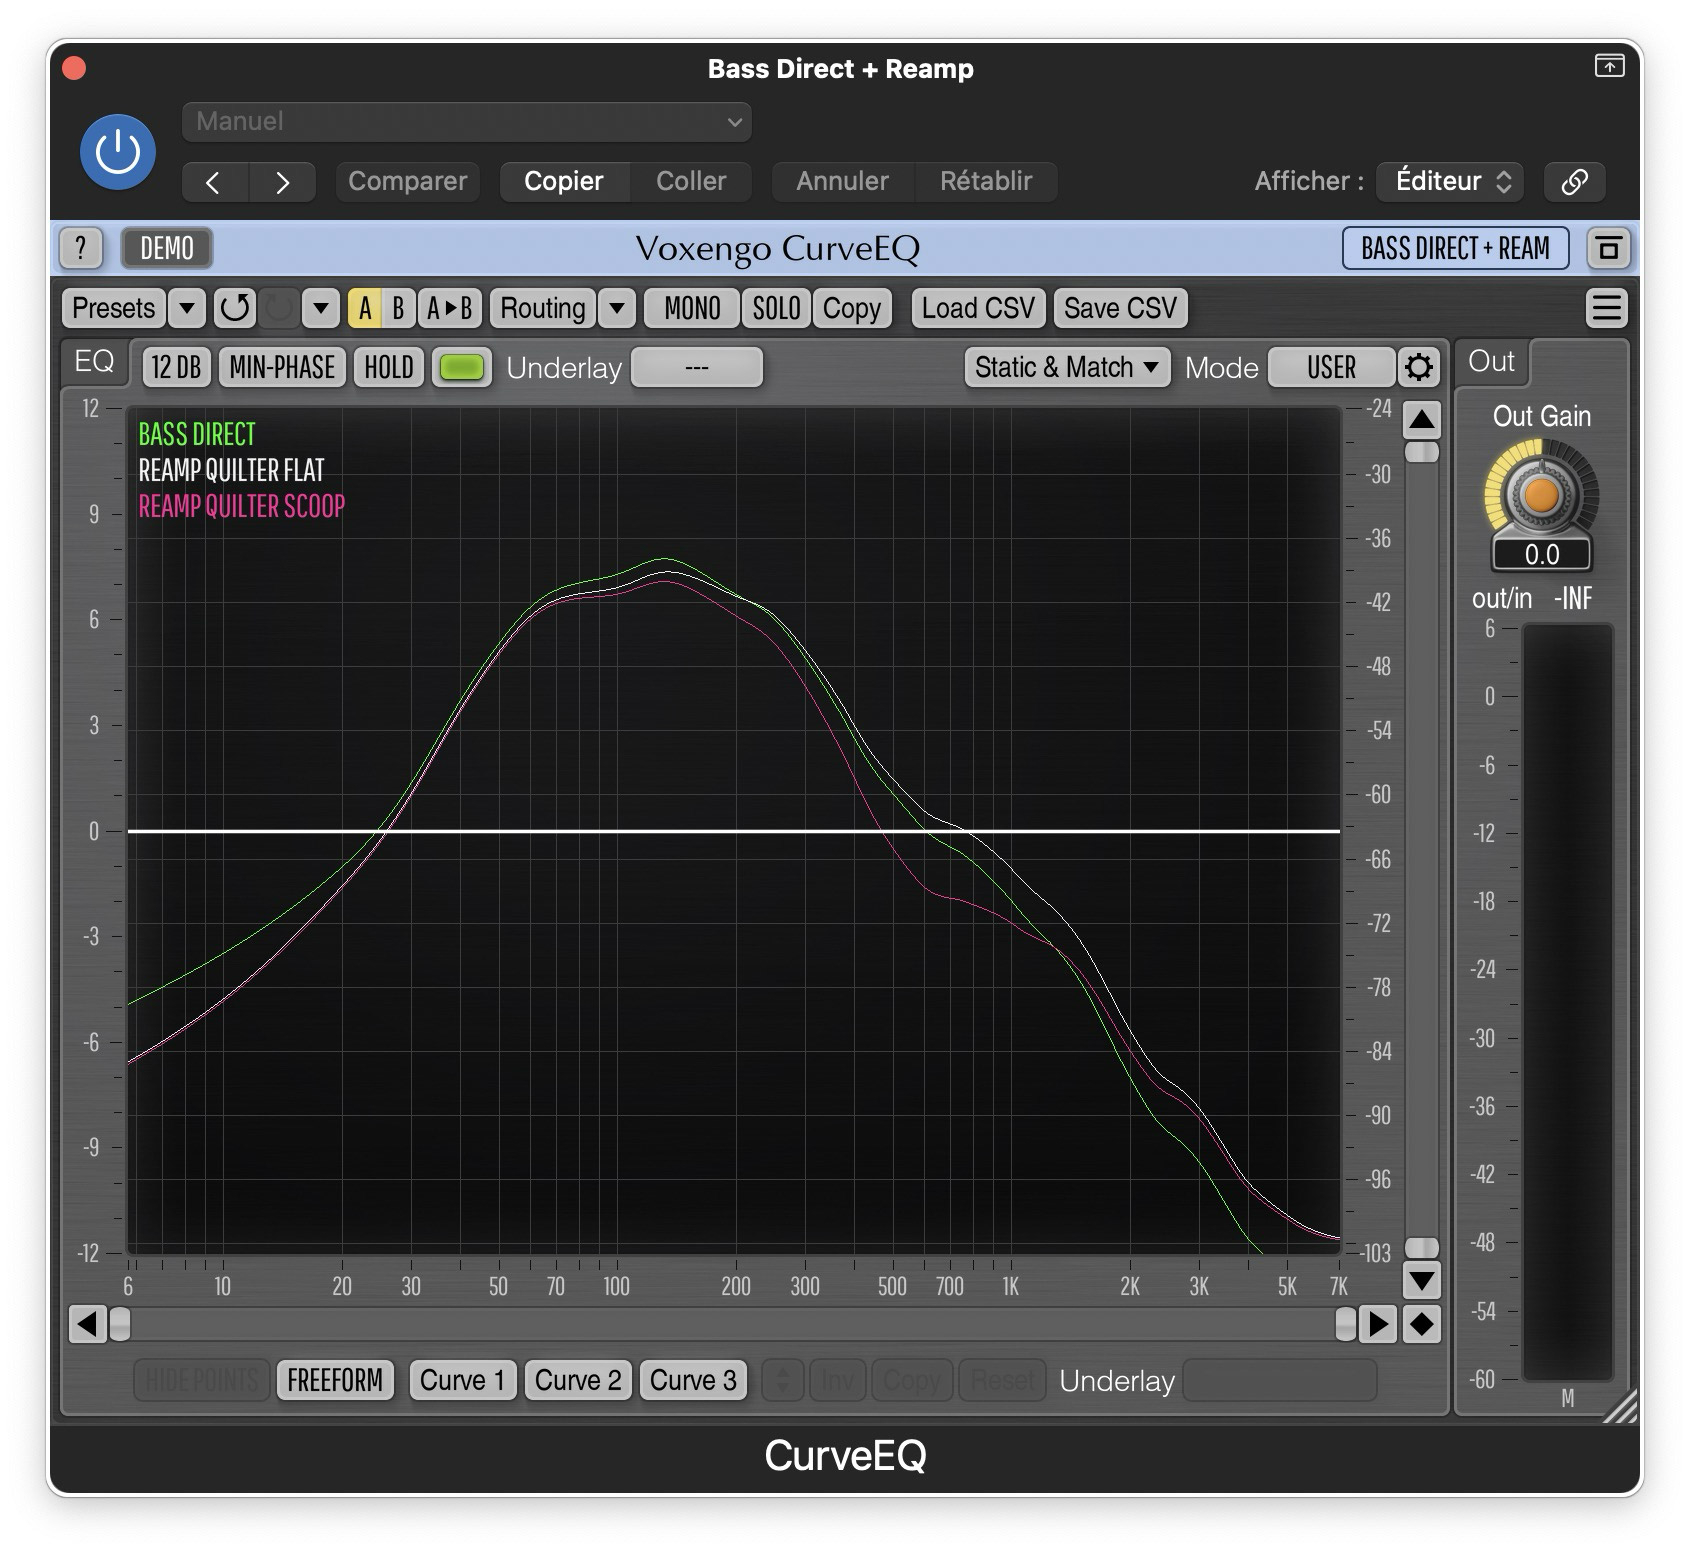This screenshot has width=1690, height=1552.
Task: Click the Annuler button
Action: pyautogui.click(x=842, y=182)
